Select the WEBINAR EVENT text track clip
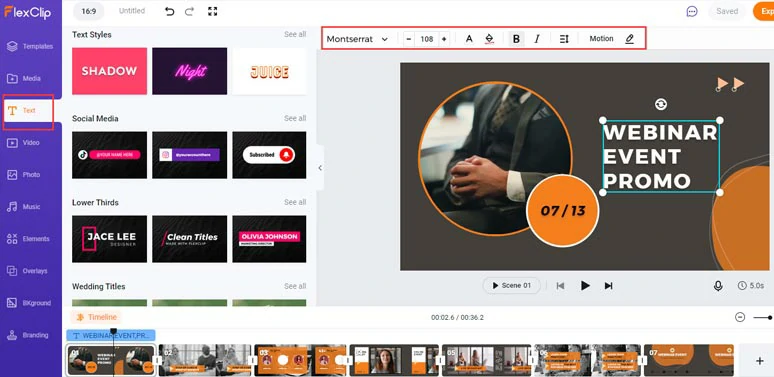 coord(111,336)
